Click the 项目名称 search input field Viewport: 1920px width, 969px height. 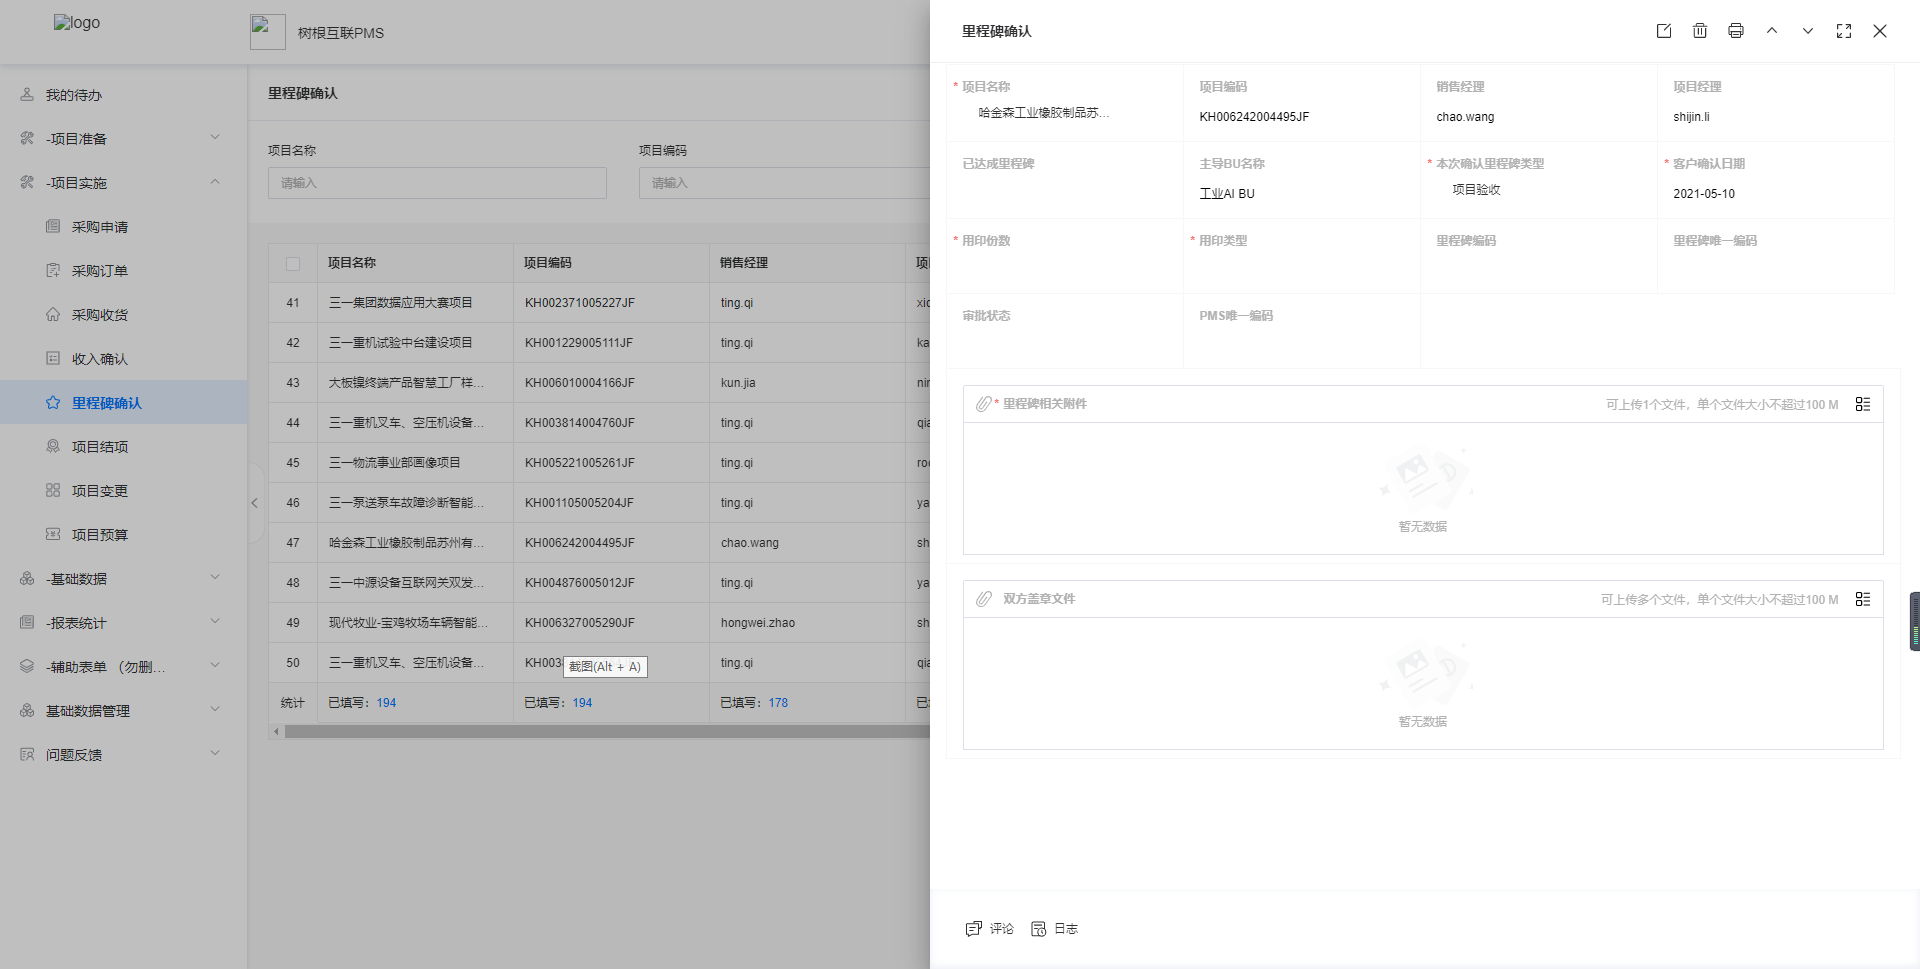[437, 183]
